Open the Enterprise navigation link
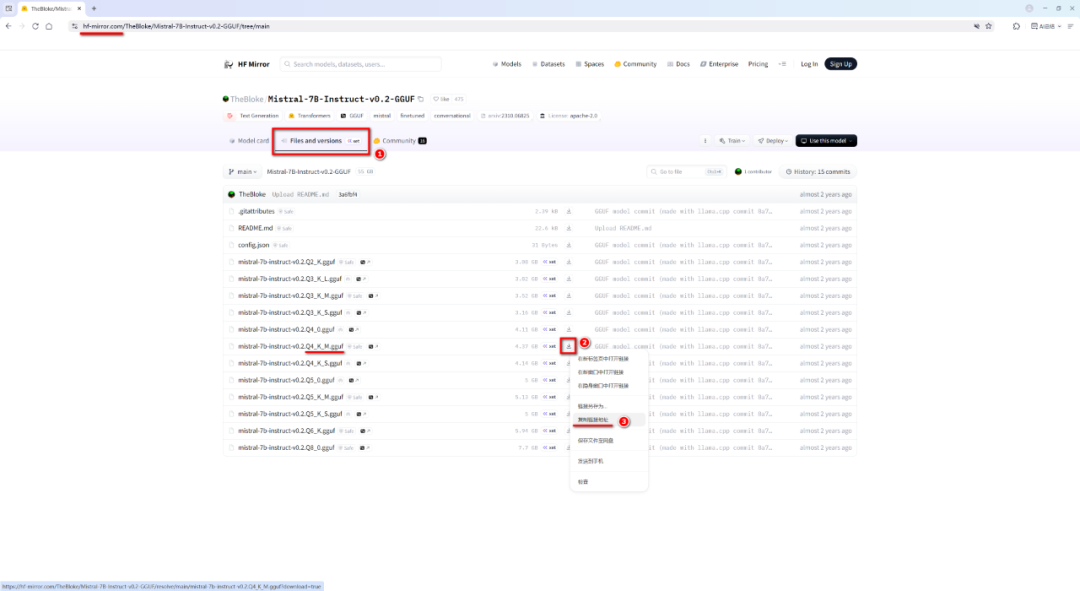The height and width of the screenshot is (591, 1080). coord(719,64)
